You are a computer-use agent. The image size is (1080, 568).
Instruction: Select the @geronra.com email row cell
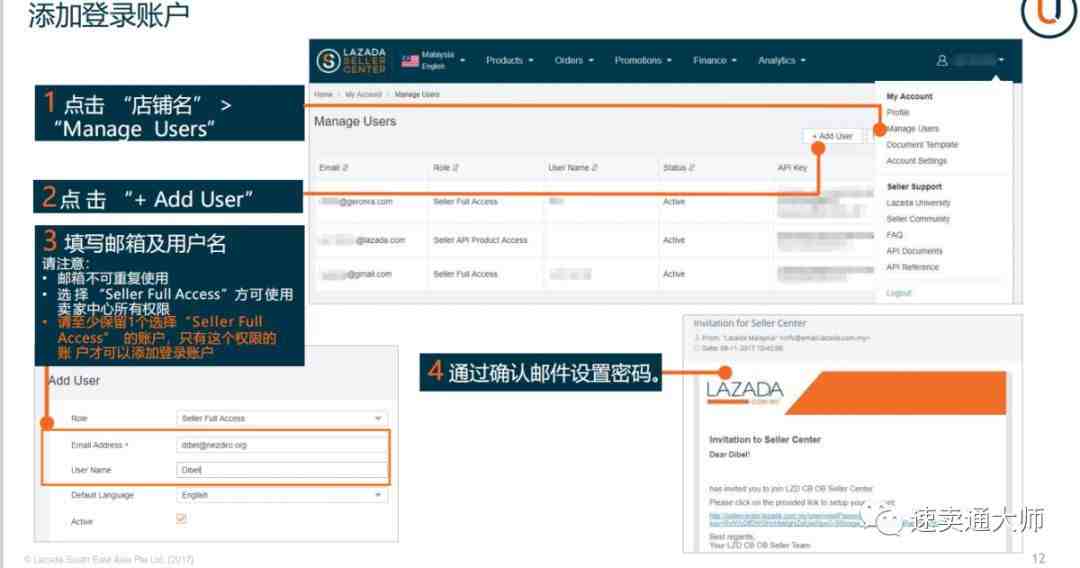point(357,202)
